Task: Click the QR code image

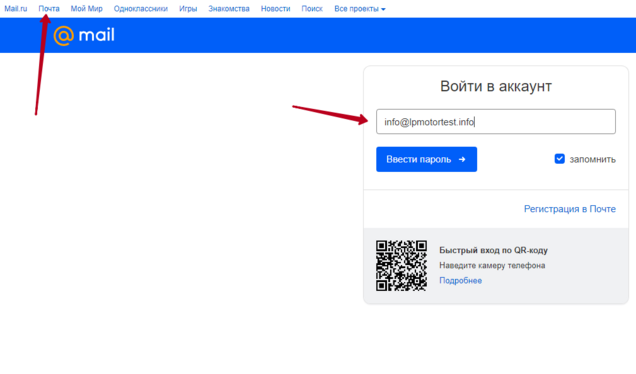Action: click(x=401, y=265)
